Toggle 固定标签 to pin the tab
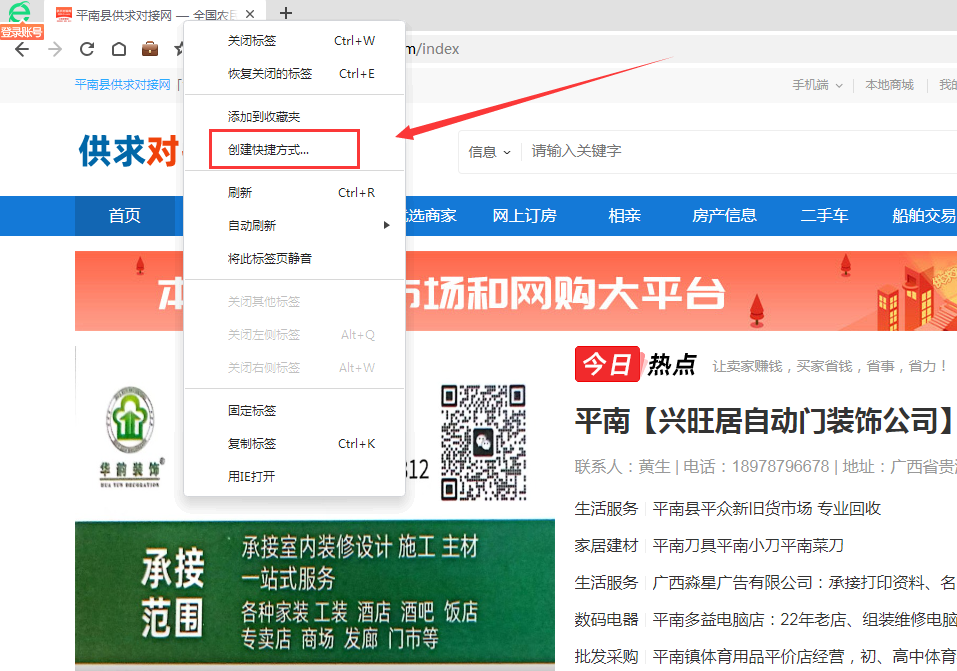 [251, 411]
